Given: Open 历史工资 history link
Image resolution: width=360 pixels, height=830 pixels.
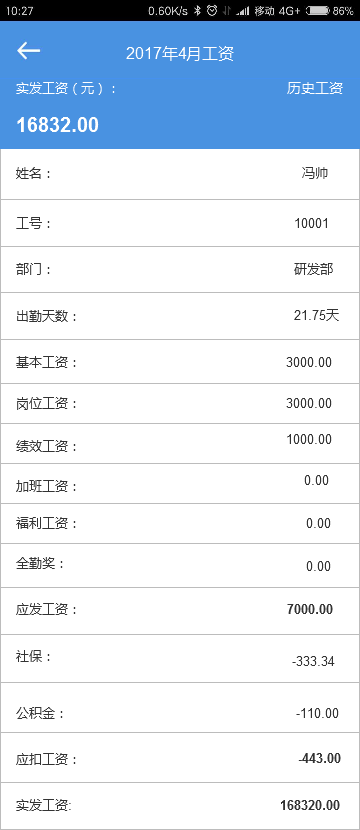Looking at the screenshot, I should click(x=315, y=88).
